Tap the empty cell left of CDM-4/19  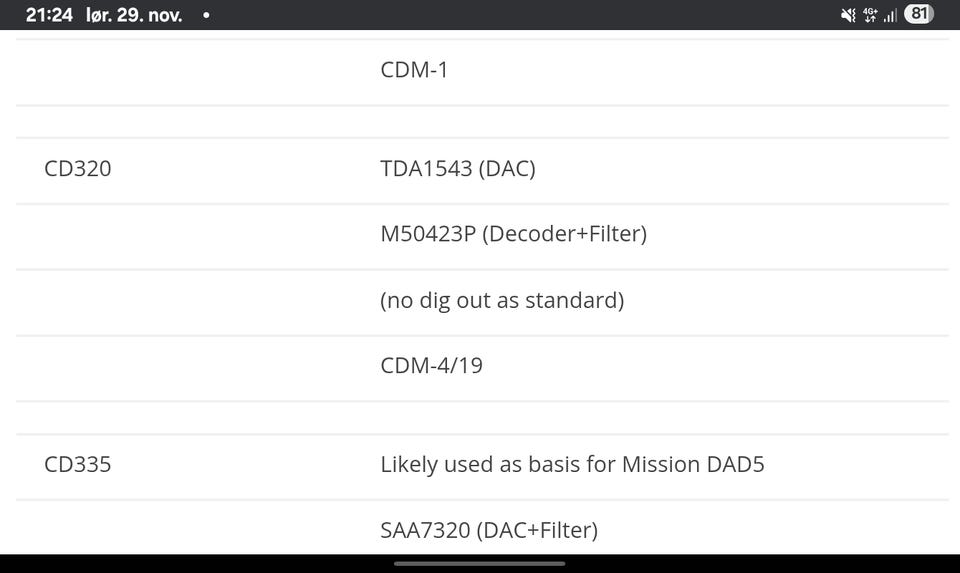(x=190, y=366)
